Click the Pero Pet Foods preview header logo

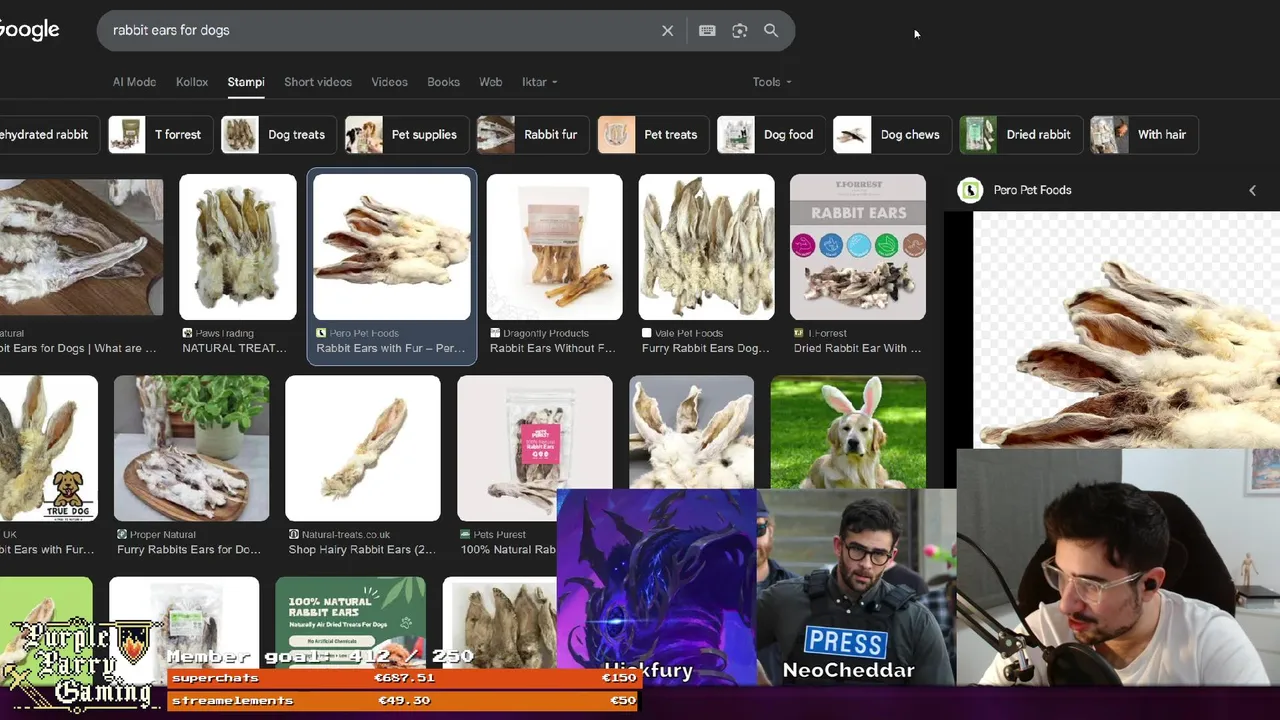[970, 190]
